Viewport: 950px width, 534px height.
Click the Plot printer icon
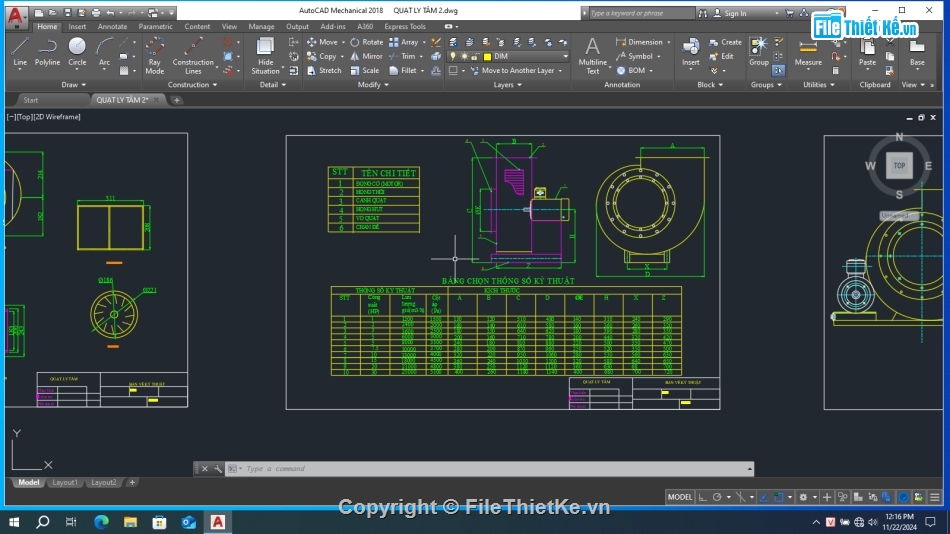[x=96, y=13]
